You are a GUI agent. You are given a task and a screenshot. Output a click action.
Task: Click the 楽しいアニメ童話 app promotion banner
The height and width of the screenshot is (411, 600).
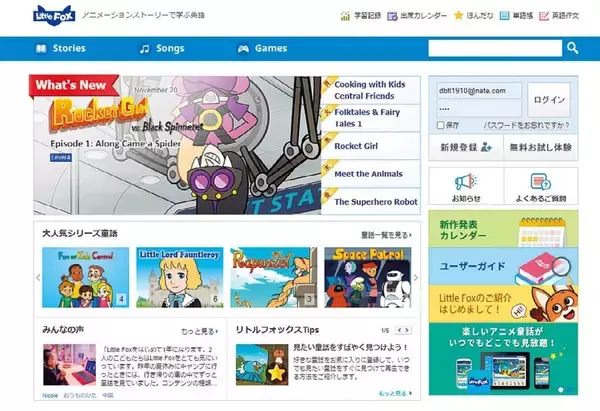click(x=503, y=359)
